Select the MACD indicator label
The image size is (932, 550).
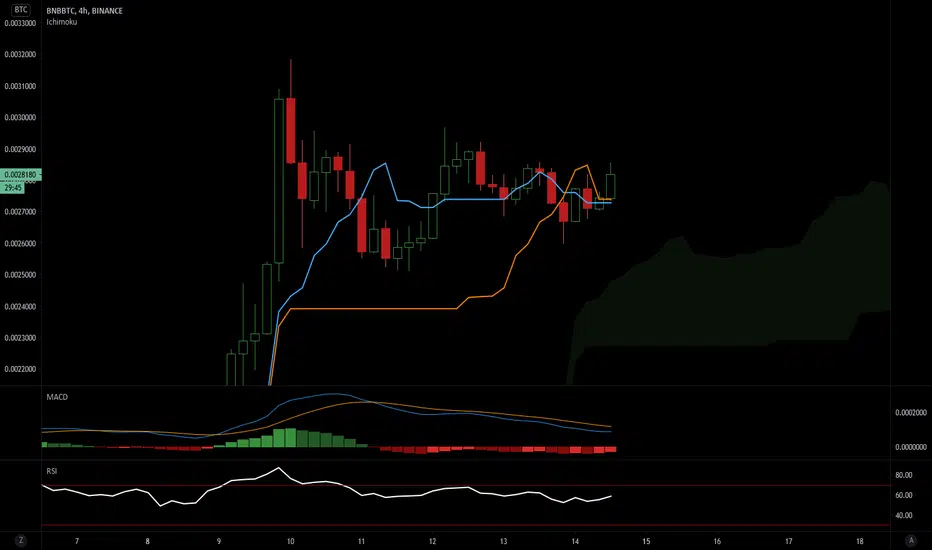(57, 397)
